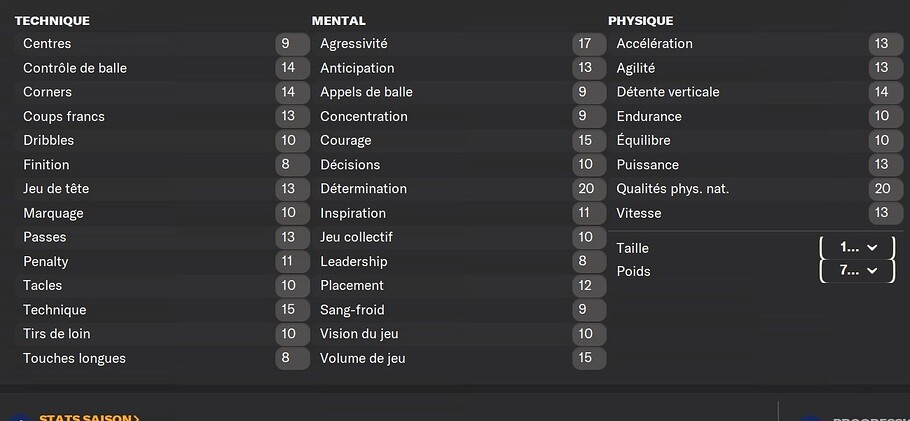Viewport: 910px width, 421px height.
Task: Select the Détermination value 20
Action: click(x=588, y=189)
